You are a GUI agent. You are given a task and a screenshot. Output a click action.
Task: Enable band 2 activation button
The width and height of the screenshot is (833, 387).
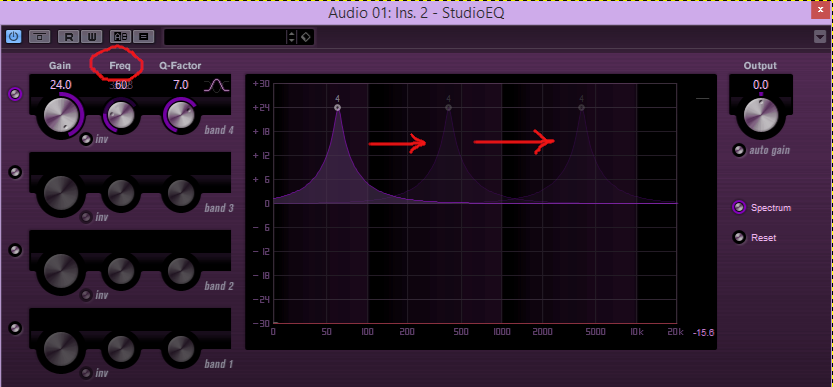16,250
